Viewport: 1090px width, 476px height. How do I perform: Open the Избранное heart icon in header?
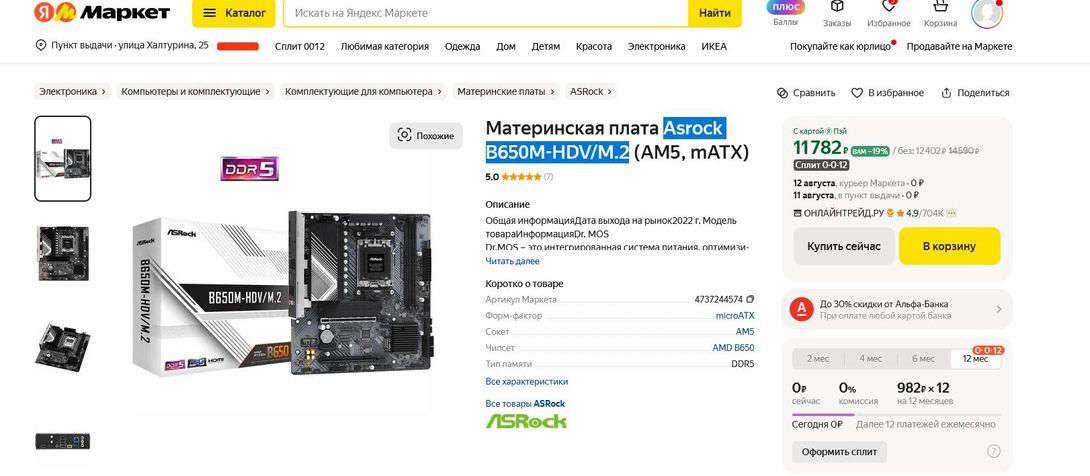888,7
